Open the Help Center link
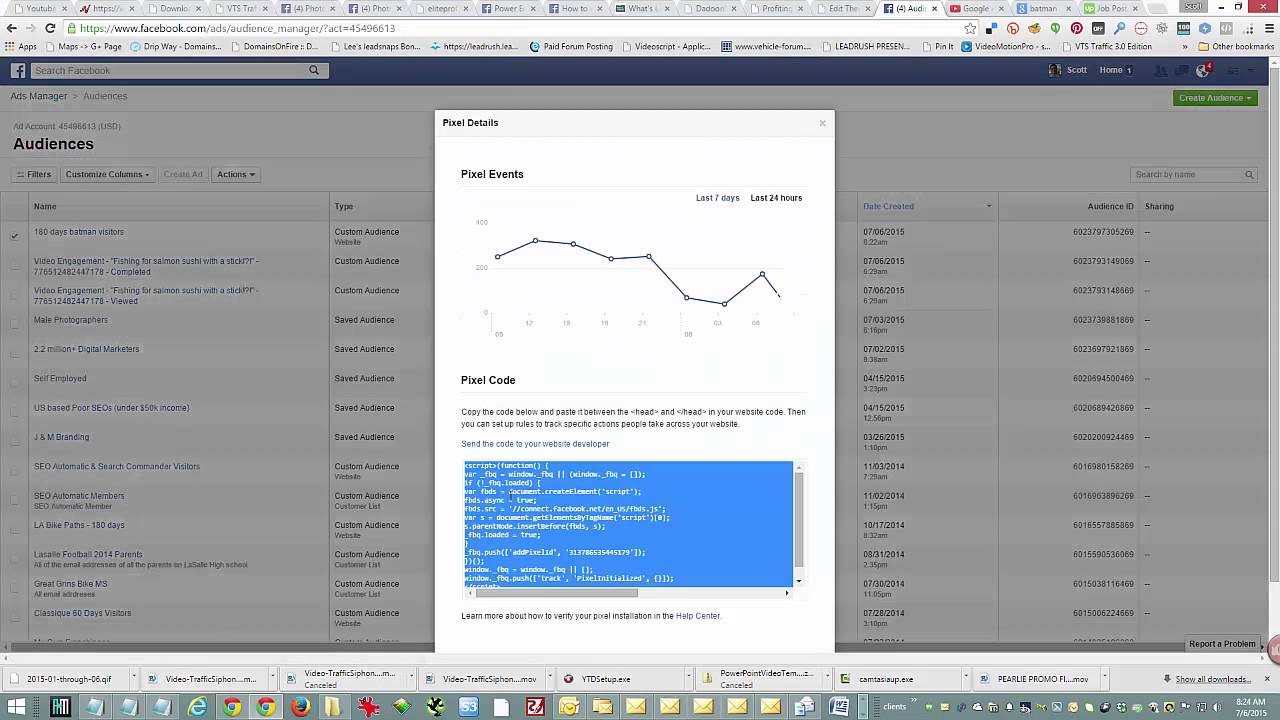The width and height of the screenshot is (1280, 720). point(697,616)
